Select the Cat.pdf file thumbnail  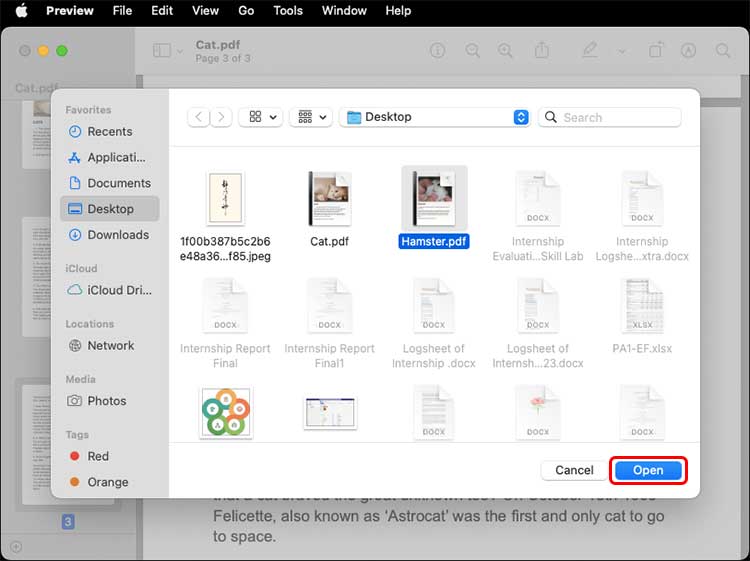330,198
